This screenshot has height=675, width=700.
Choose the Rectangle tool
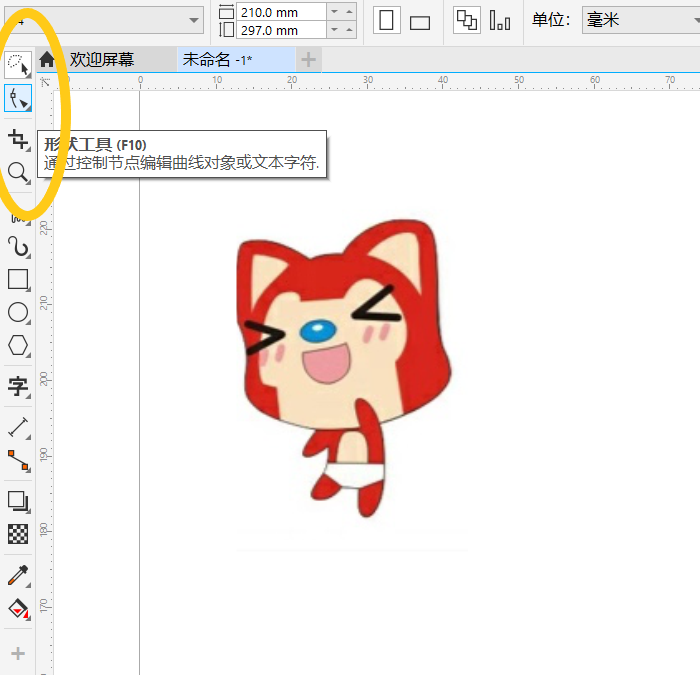17,279
